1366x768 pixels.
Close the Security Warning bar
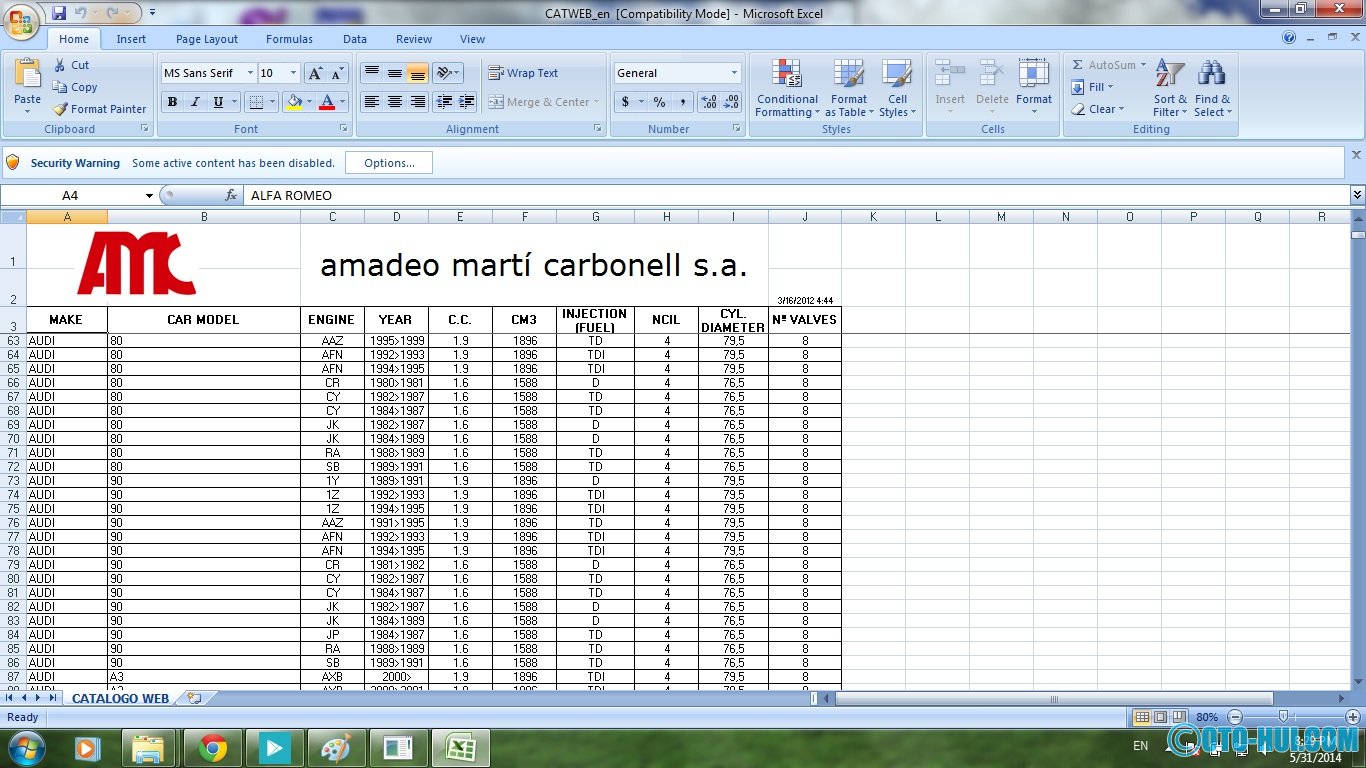1356,155
